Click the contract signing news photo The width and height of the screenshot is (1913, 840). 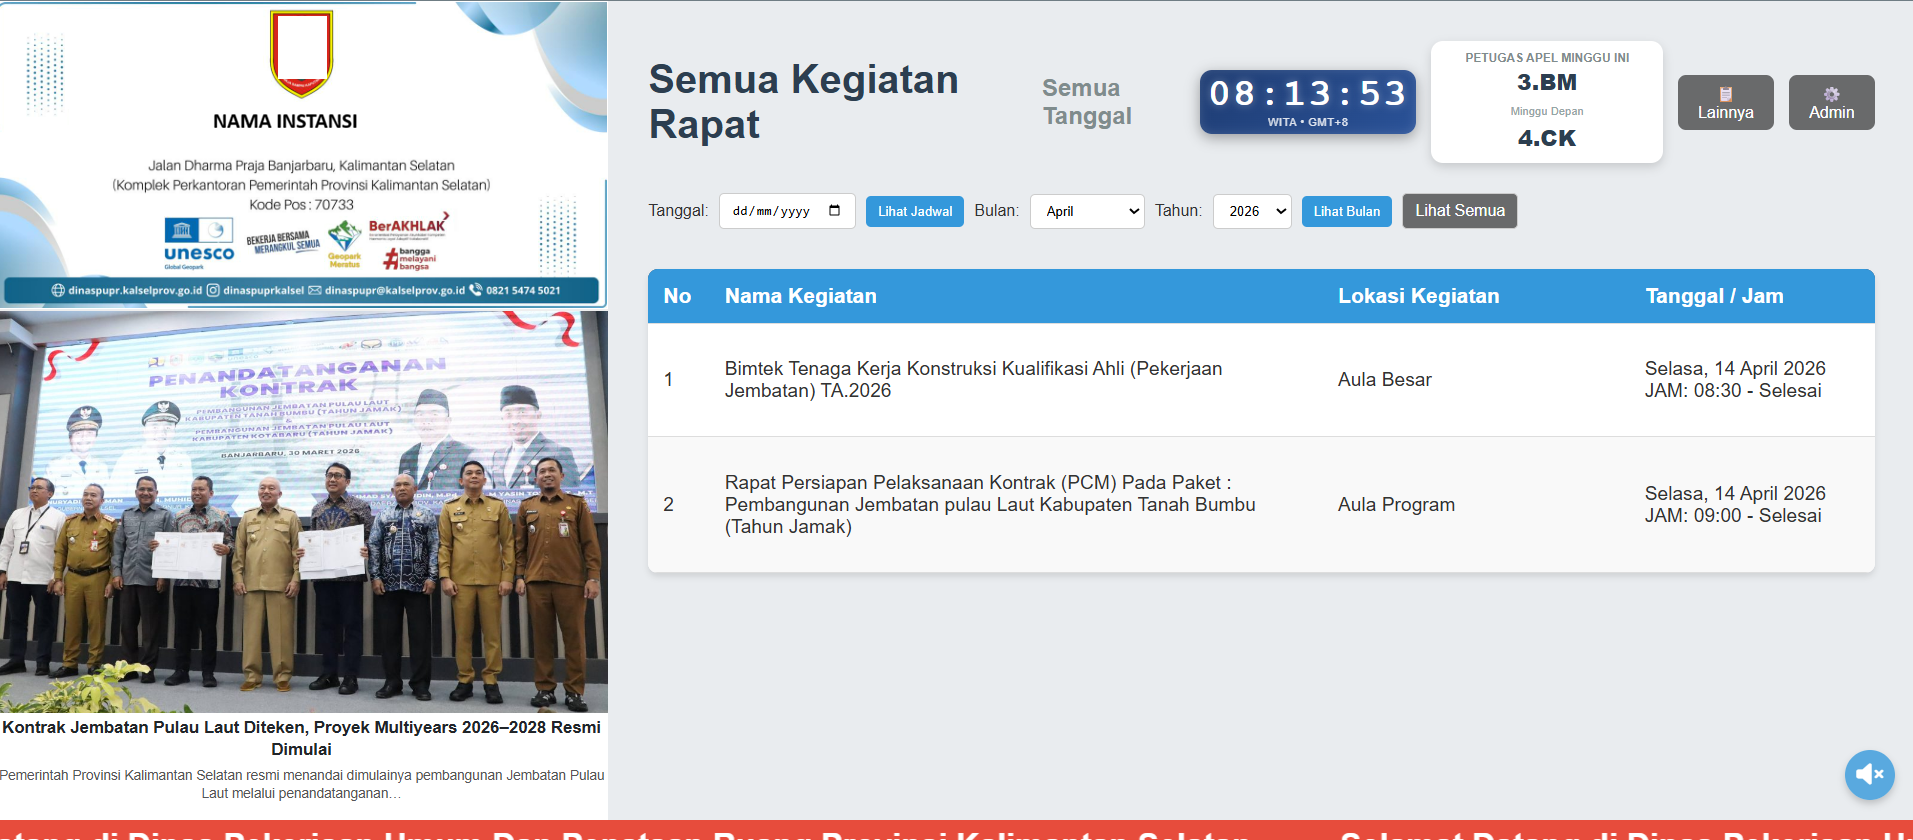[x=304, y=511]
